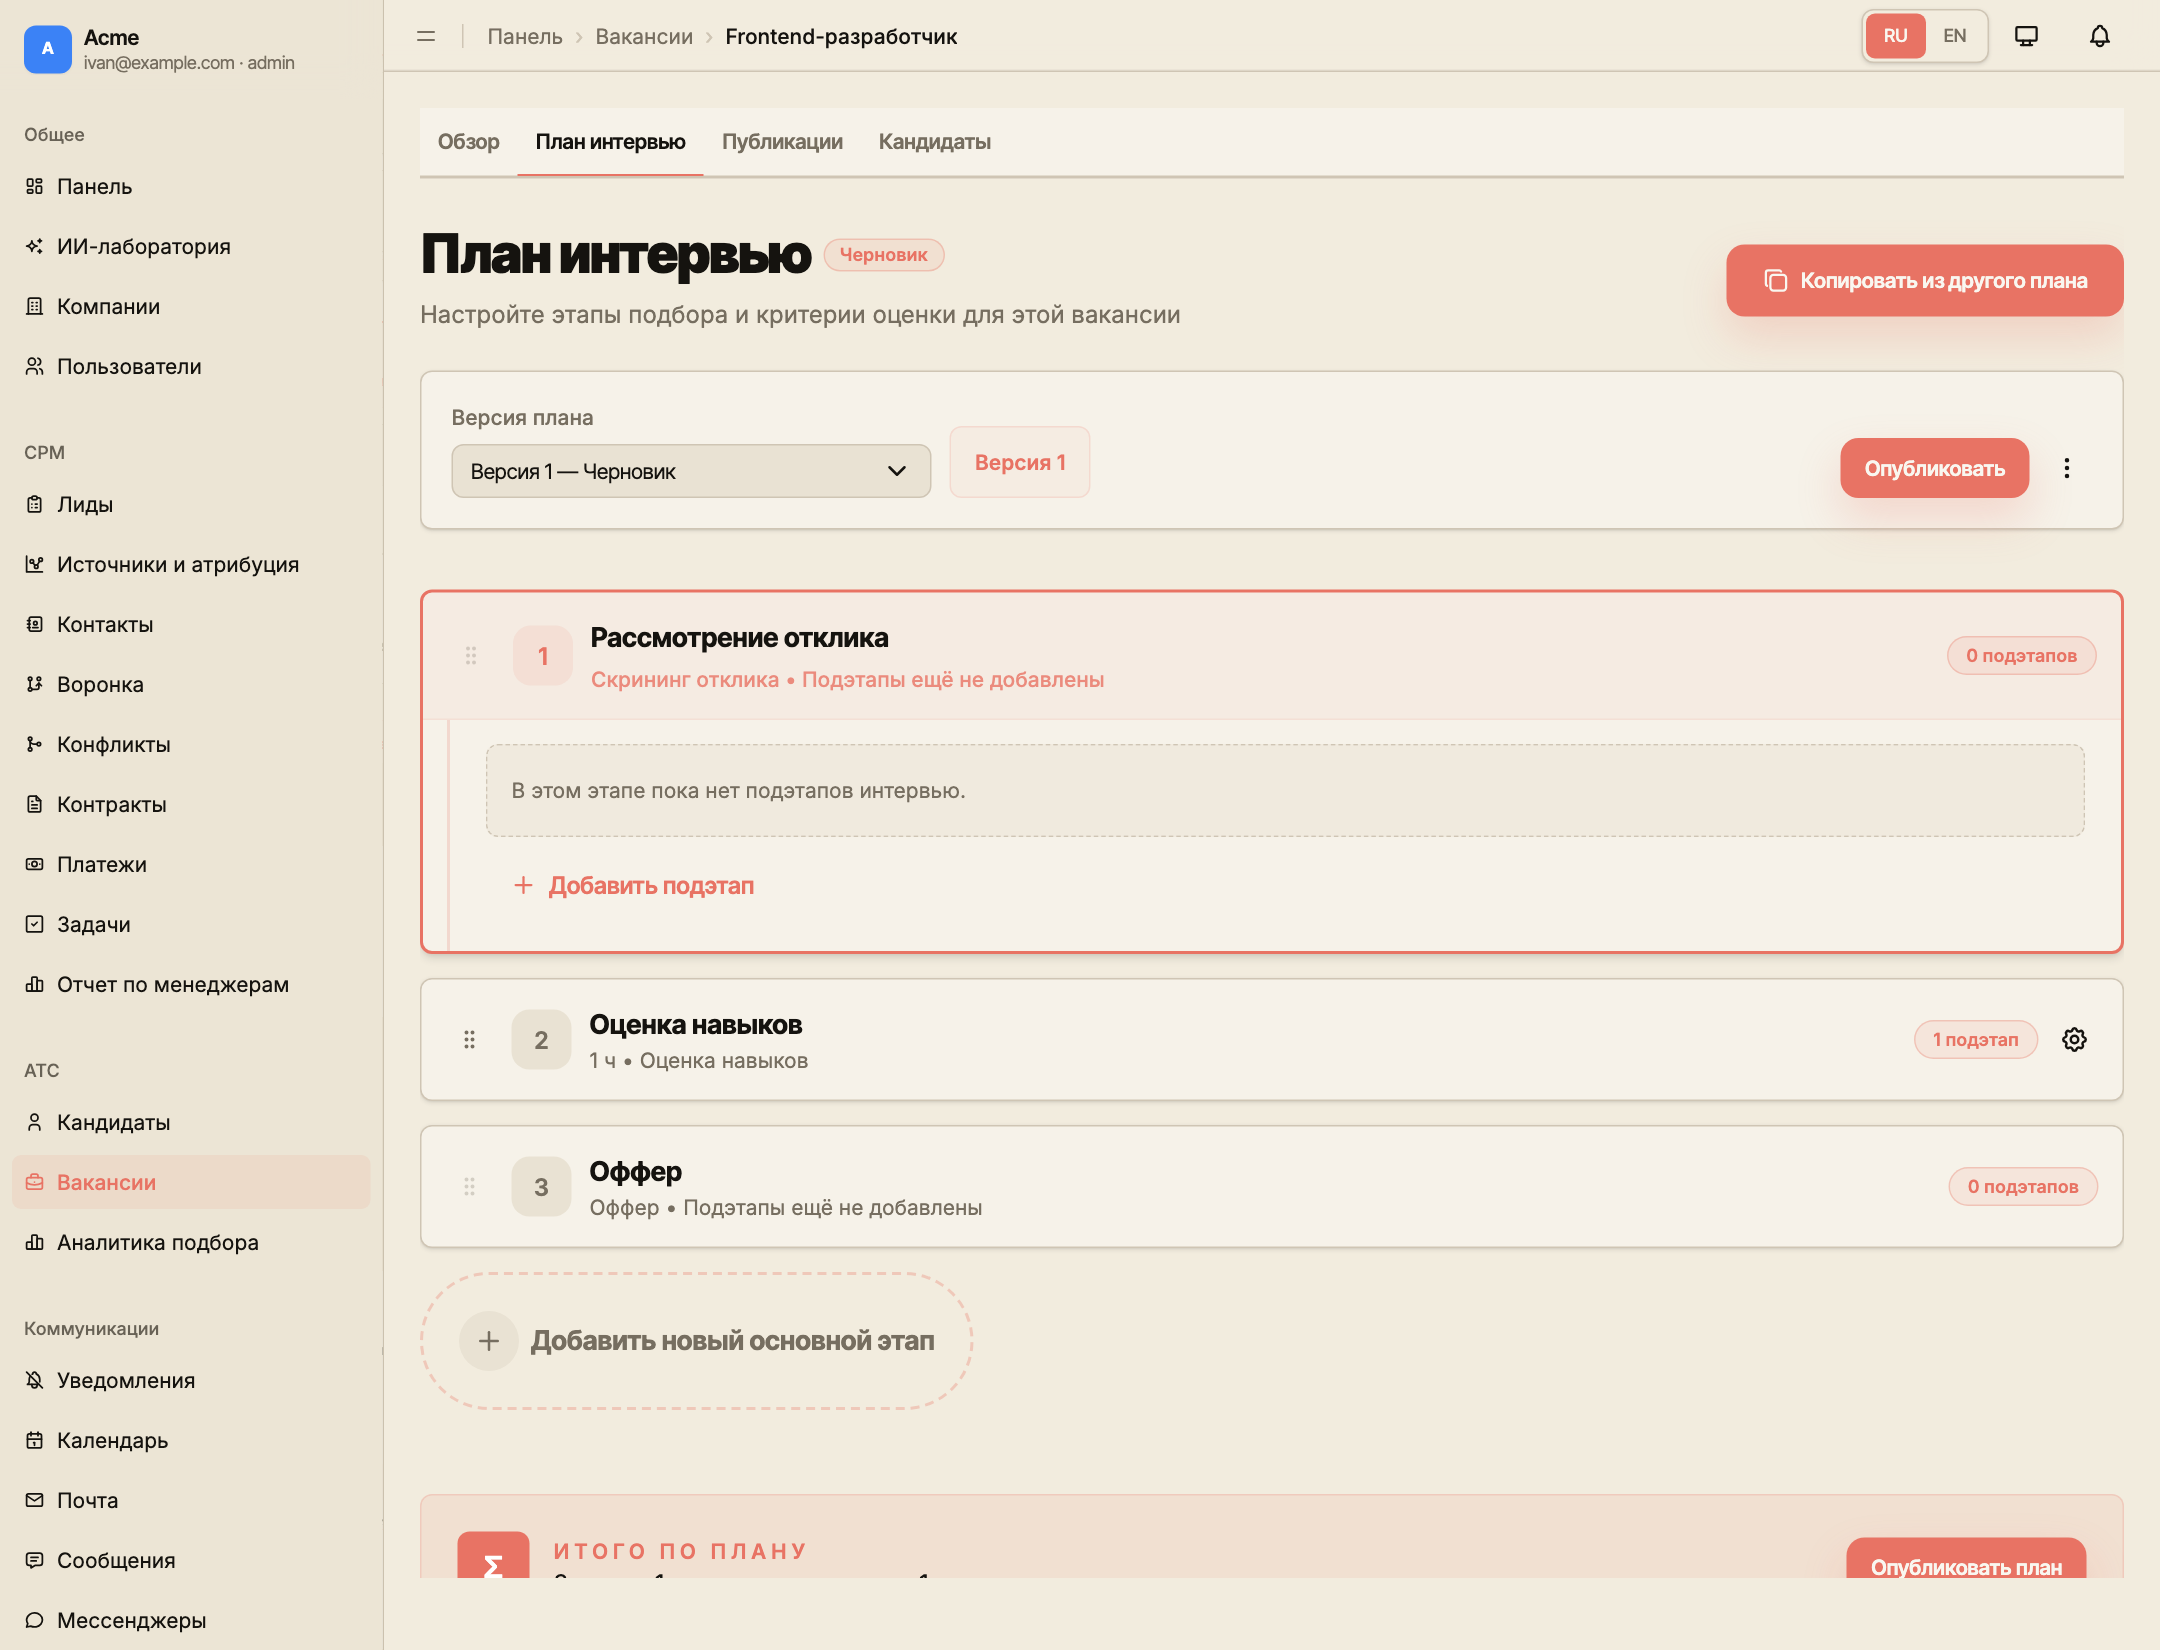Open settings gear for Оценка навыков stage
The height and width of the screenshot is (1650, 2160).
click(2074, 1039)
